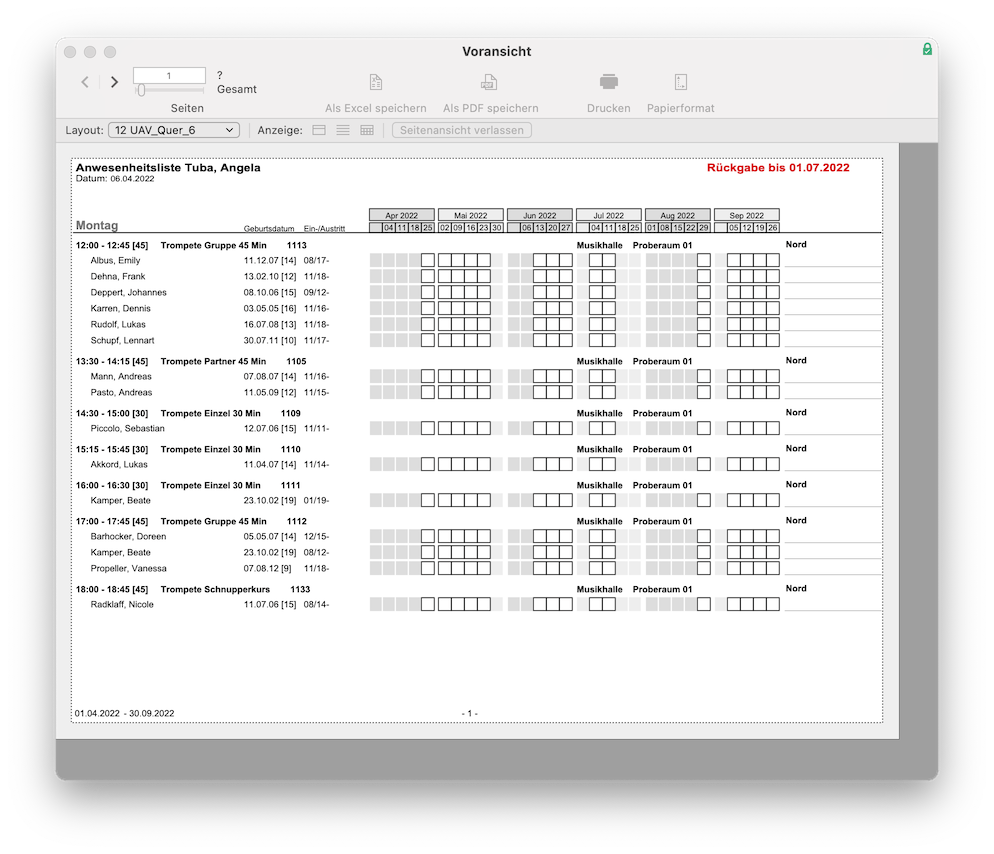
Task: Click the Drucken printer icon
Action: click(609, 82)
